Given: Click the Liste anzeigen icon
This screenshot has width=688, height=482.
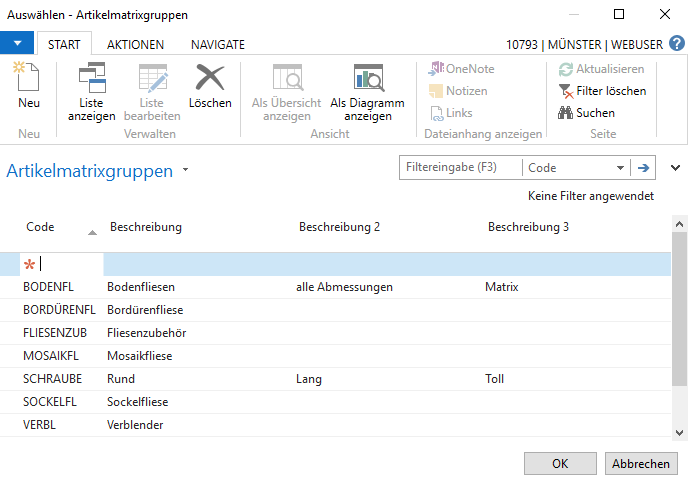Looking at the screenshot, I should pos(91,78).
